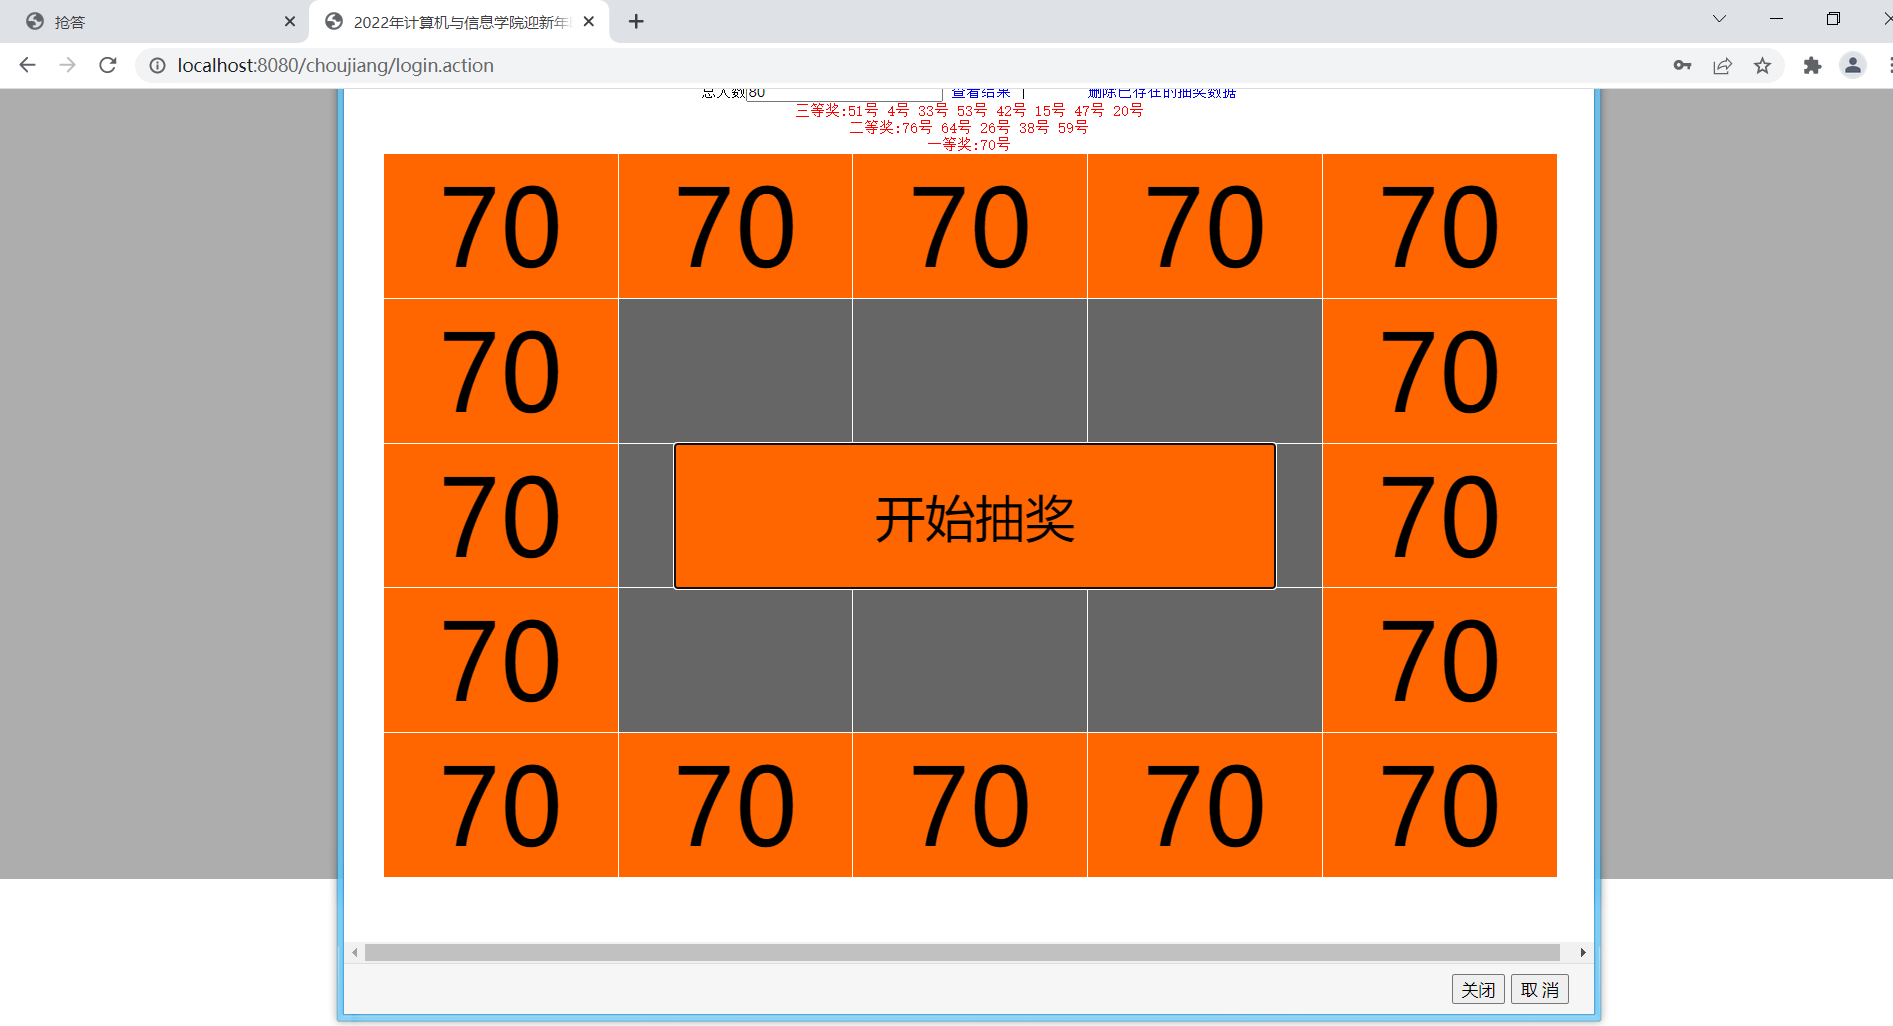Click the right-column 70 cell beside 开始抽奖
This screenshot has width=1893, height=1026.
point(1440,516)
